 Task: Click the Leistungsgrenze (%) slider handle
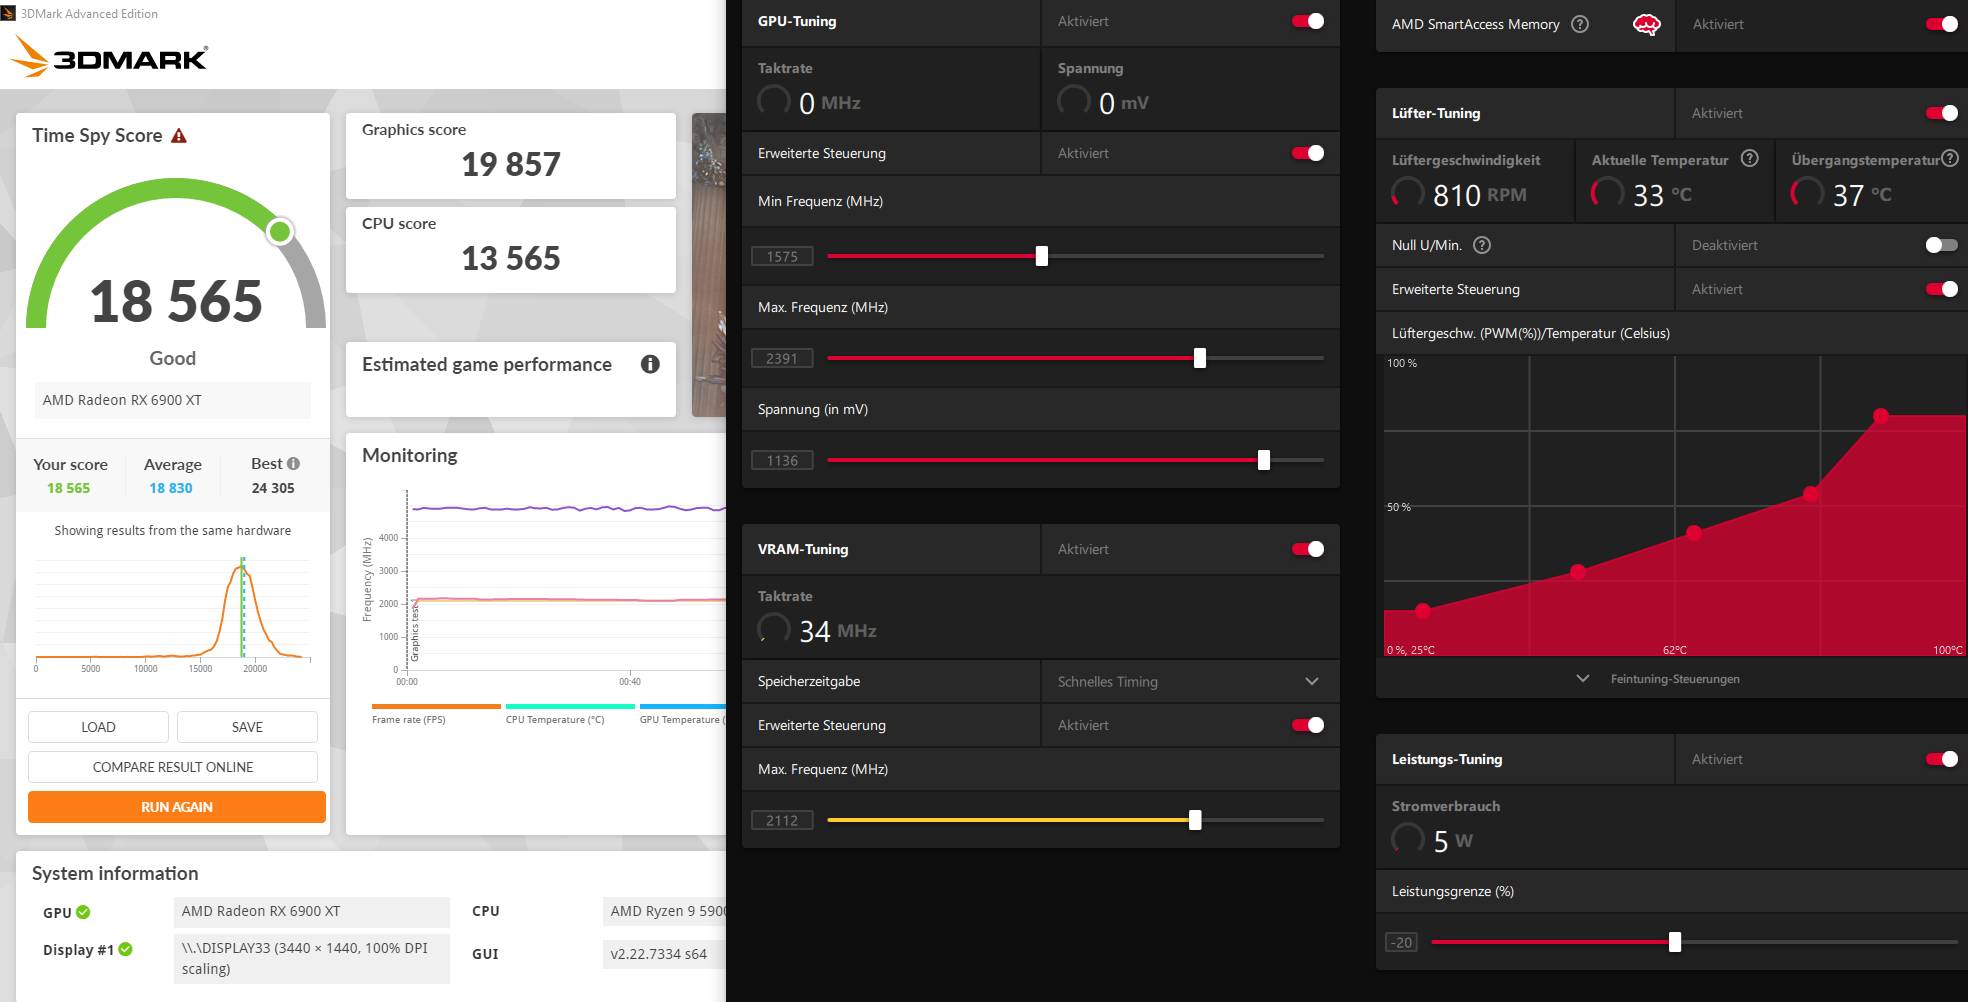pyautogui.click(x=1675, y=942)
